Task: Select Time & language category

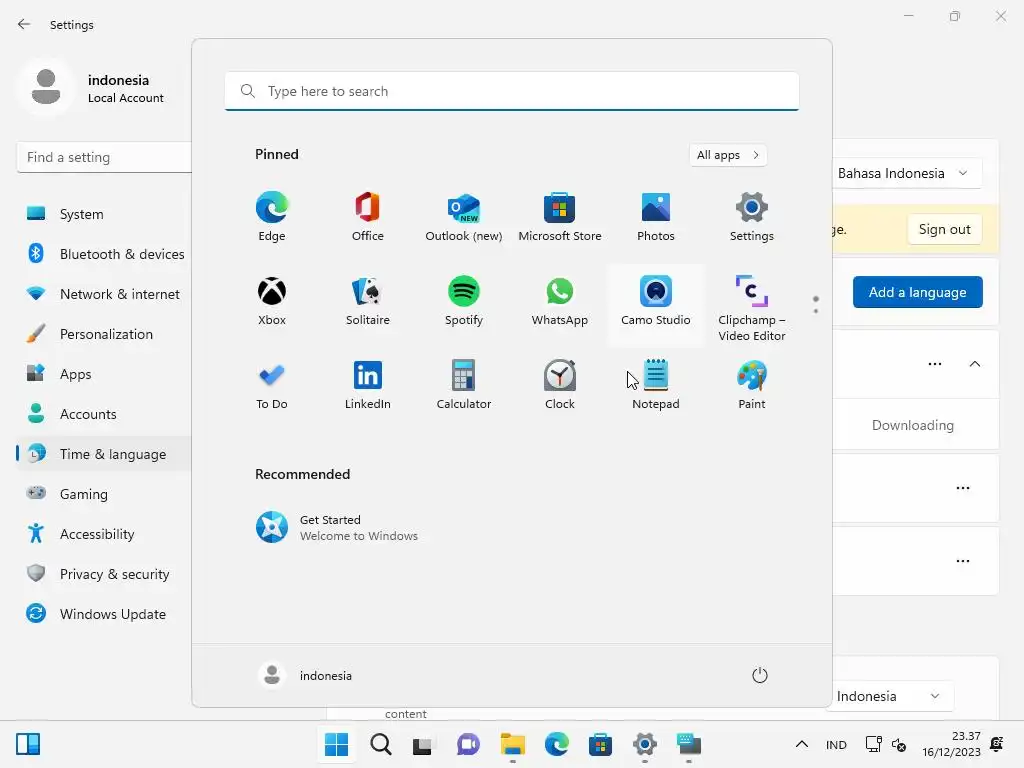Action: (104, 455)
